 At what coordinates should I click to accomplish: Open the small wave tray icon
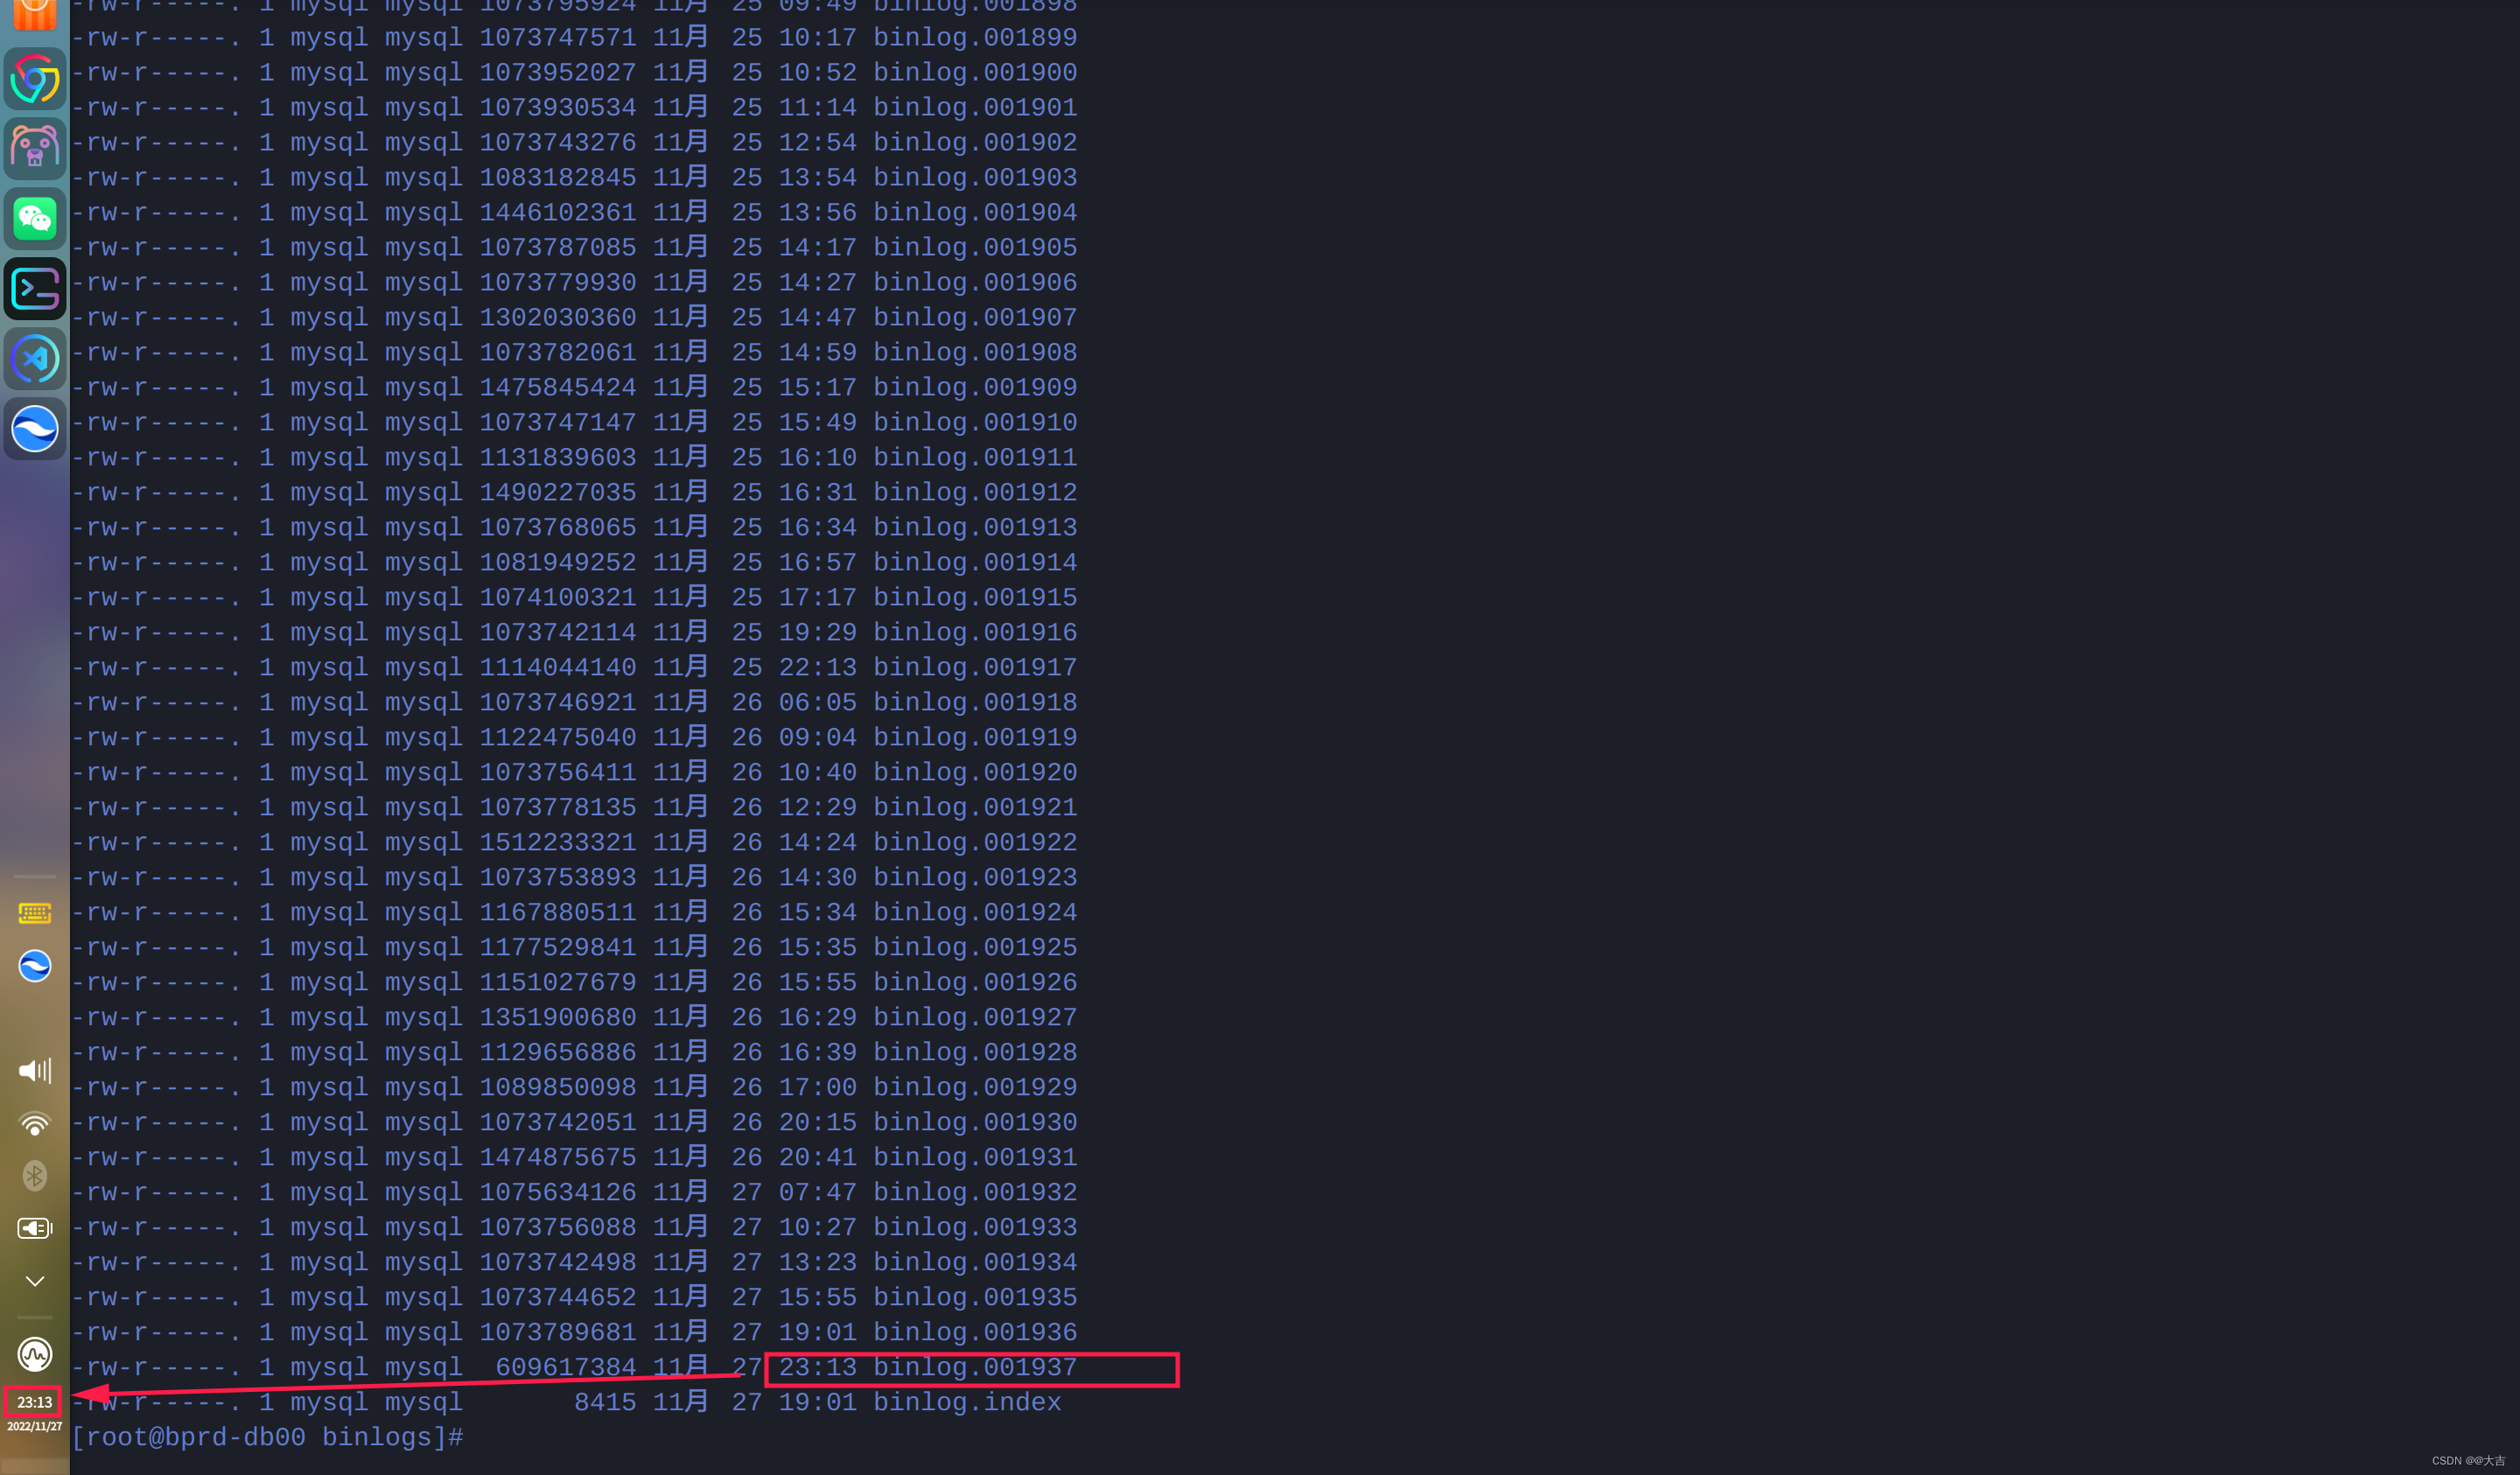[35, 966]
